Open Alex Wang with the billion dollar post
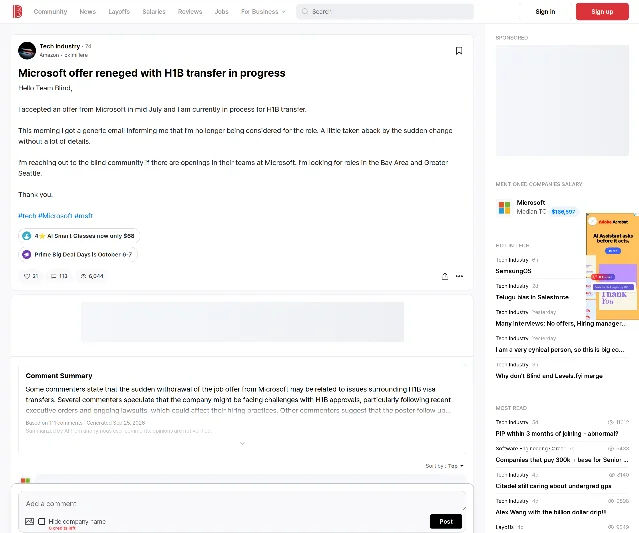Viewport: 639px width, 533px height. (551, 512)
